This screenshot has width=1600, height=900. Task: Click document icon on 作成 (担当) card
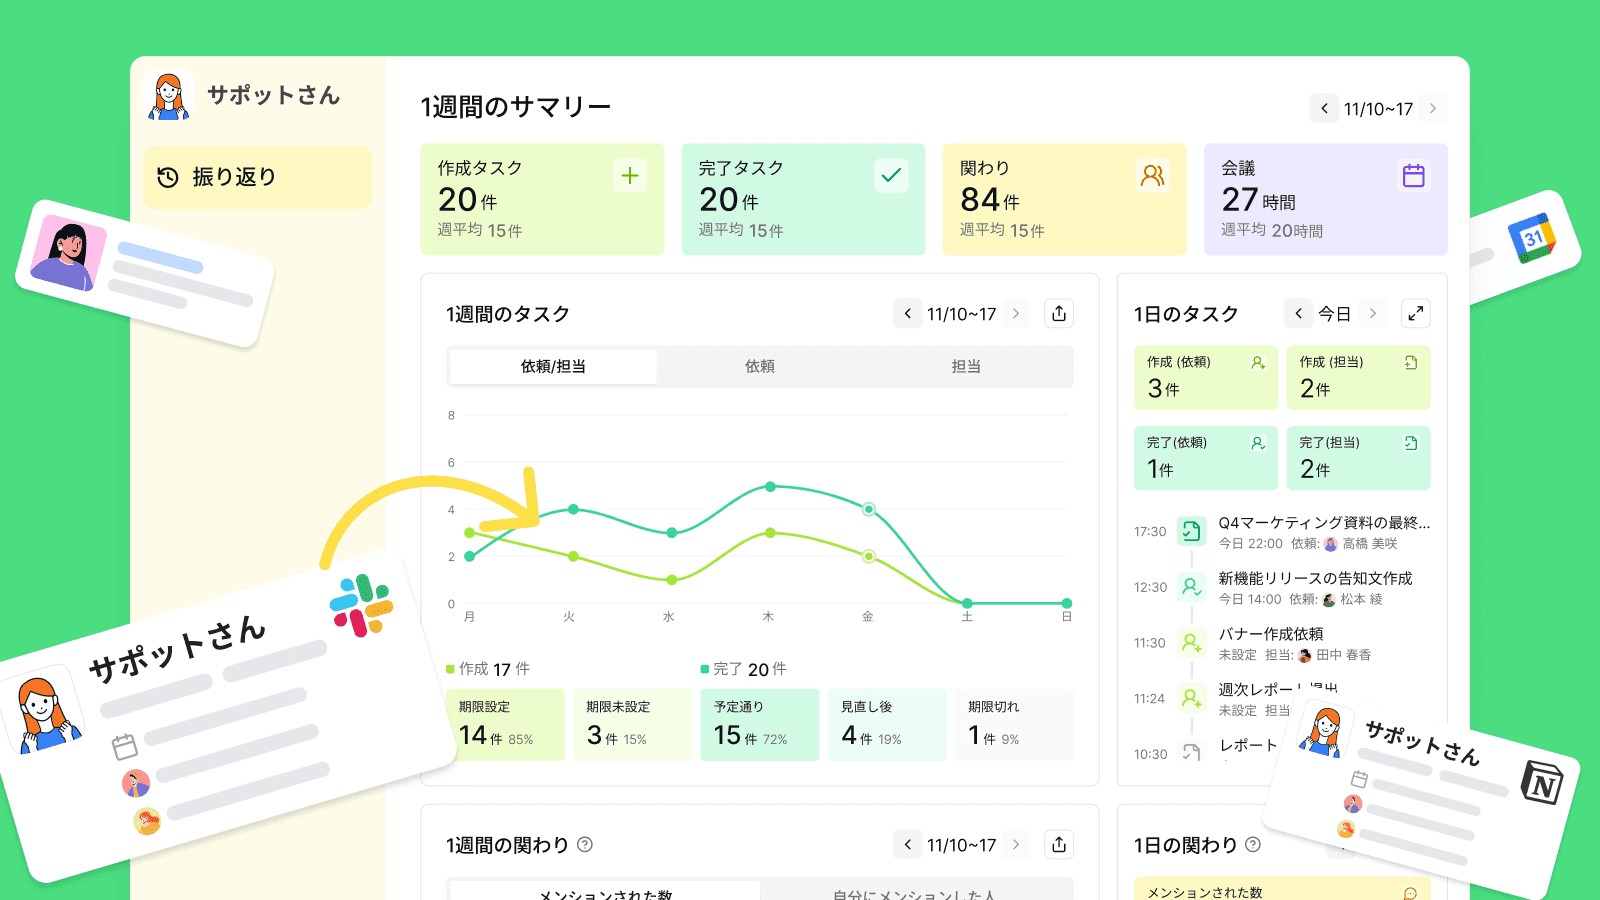click(x=1411, y=362)
